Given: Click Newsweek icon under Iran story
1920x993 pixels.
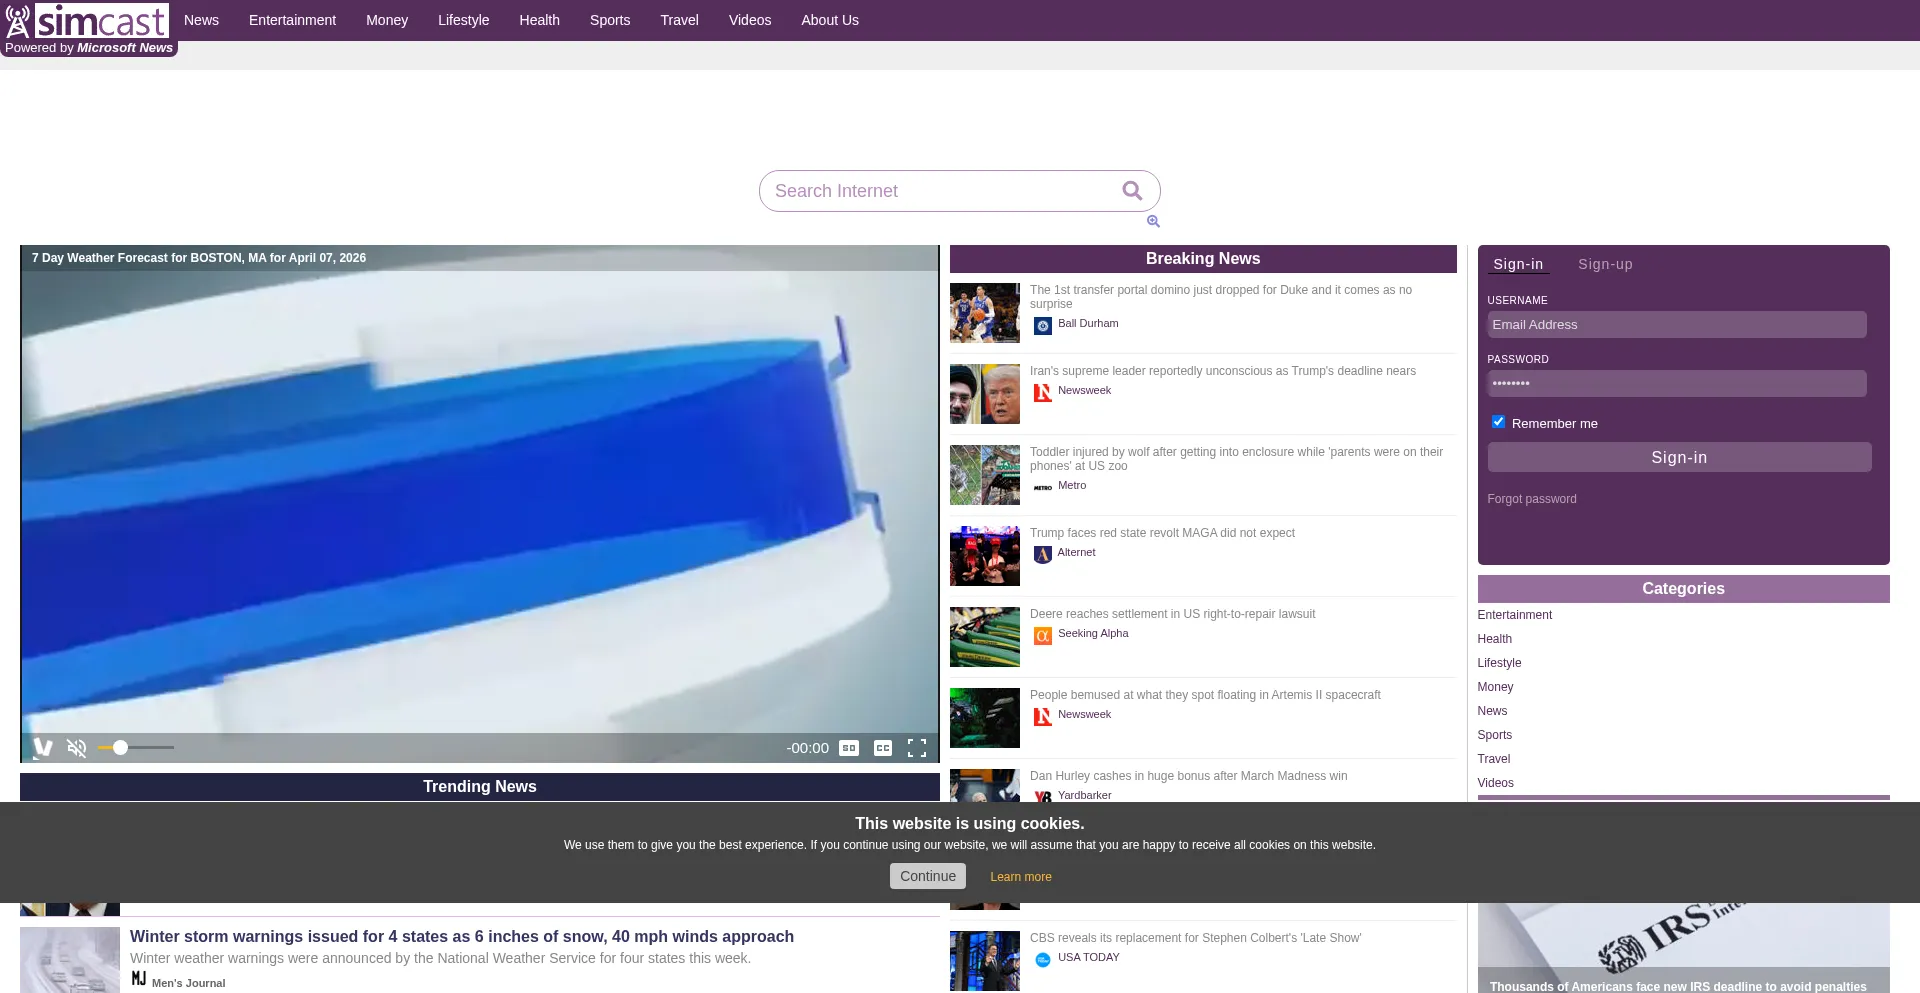Looking at the screenshot, I should tap(1042, 392).
